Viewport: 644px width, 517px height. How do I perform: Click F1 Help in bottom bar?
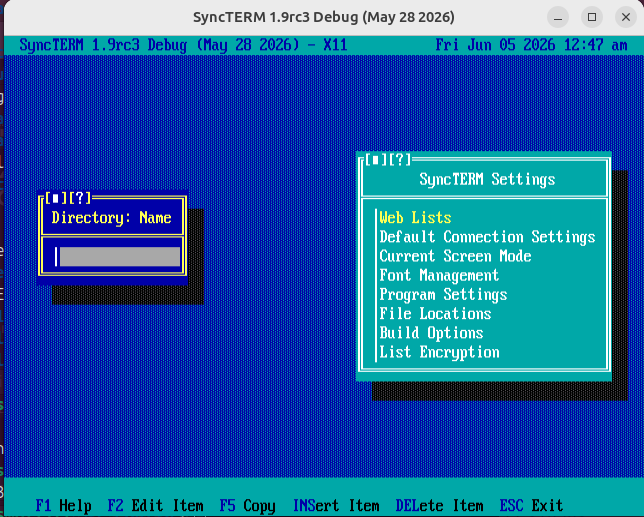63,506
